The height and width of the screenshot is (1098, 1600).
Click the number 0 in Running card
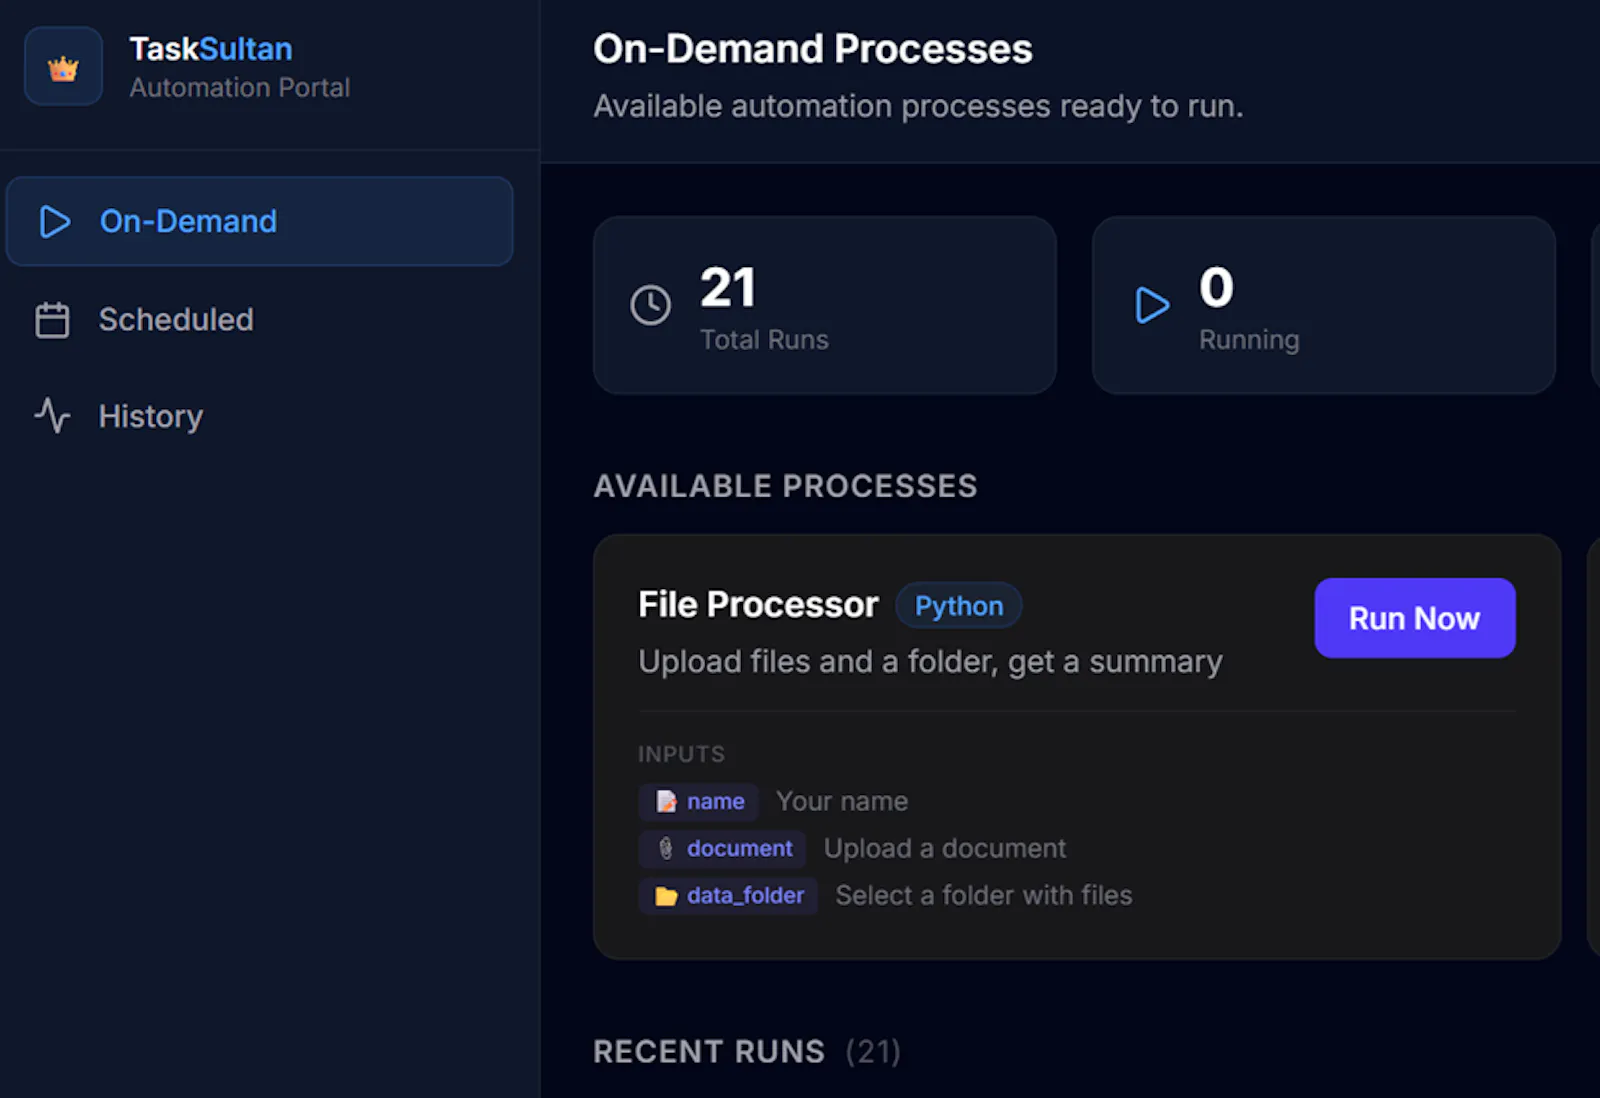(x=1216, y=288)
